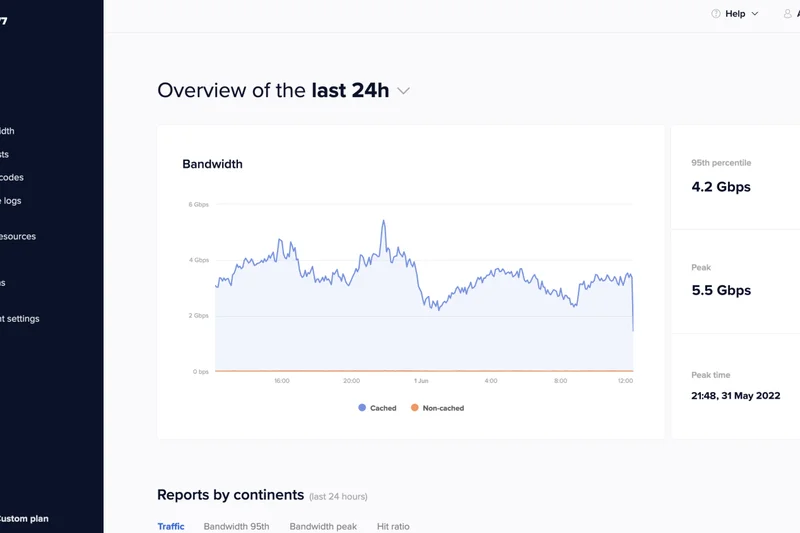Switch to the Bandwidth 95th tab
800x533 pixels.
click(236, 526)
